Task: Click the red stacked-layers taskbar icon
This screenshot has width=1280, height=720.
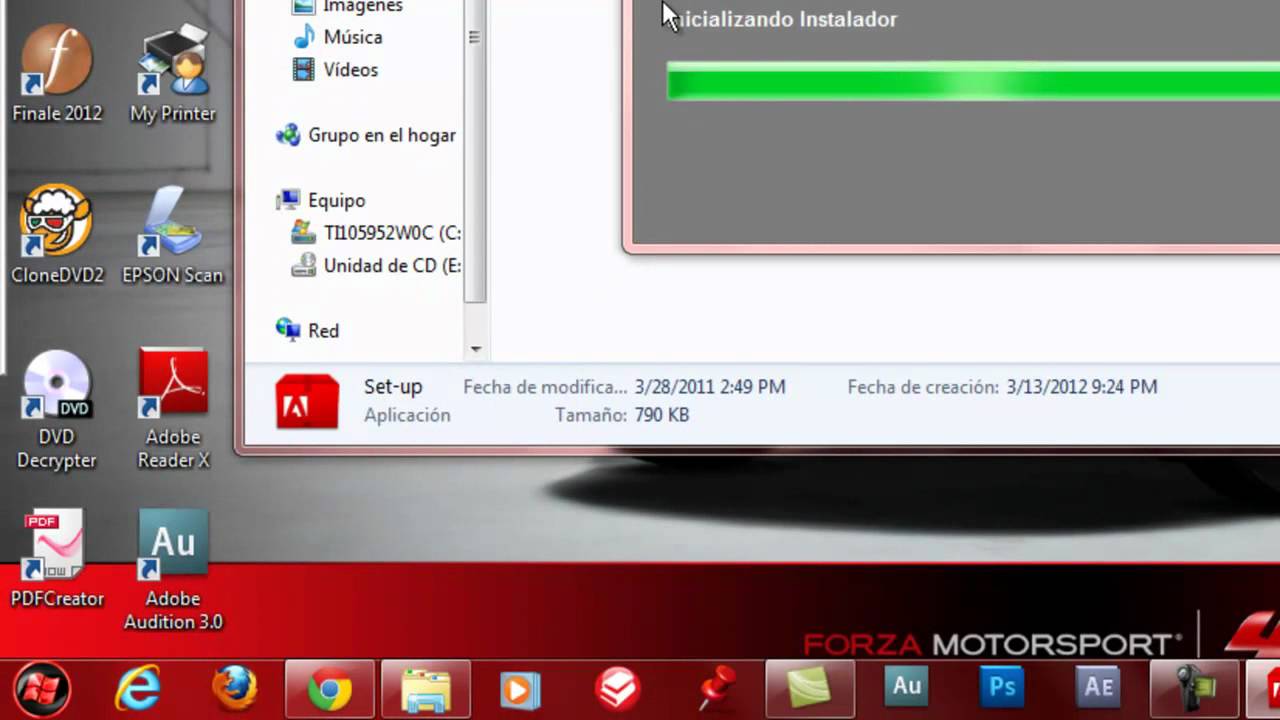Action: [617, 689]
